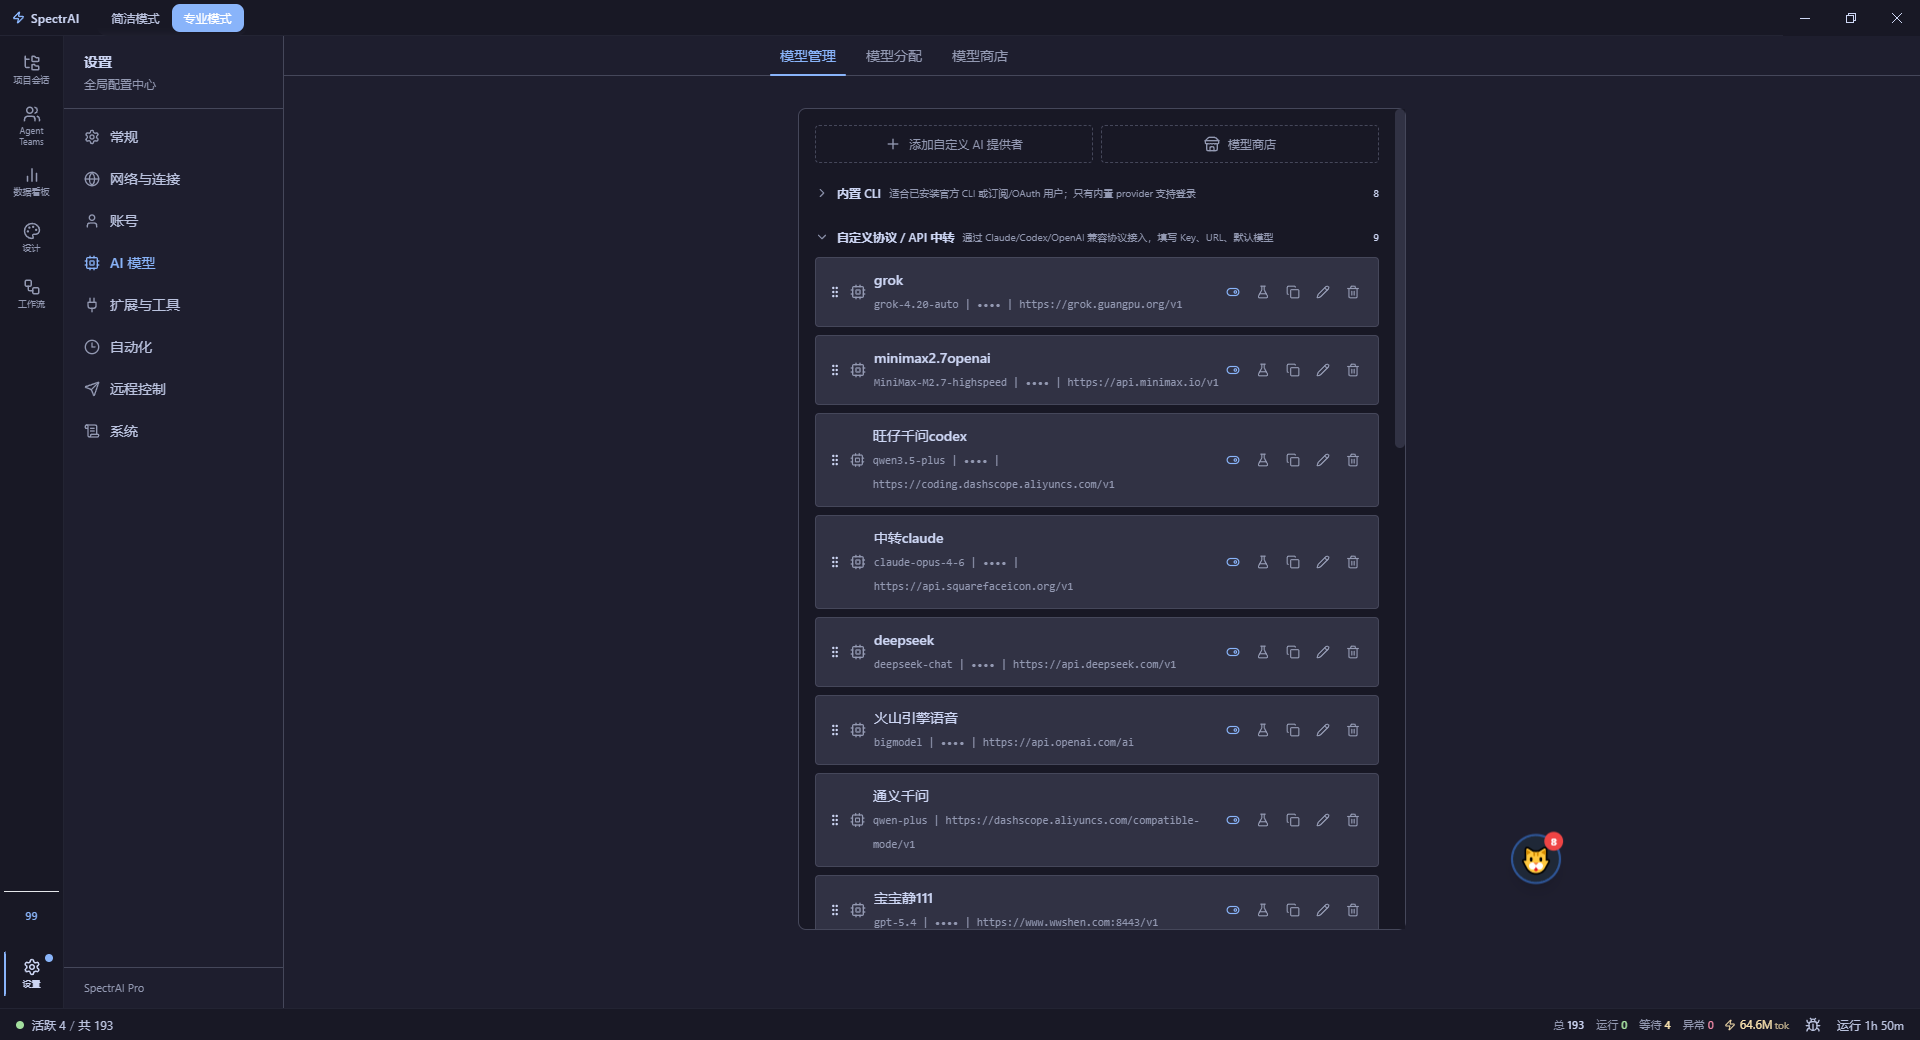
Task: Delete the deepseek provider
Action: [1353, 652]
